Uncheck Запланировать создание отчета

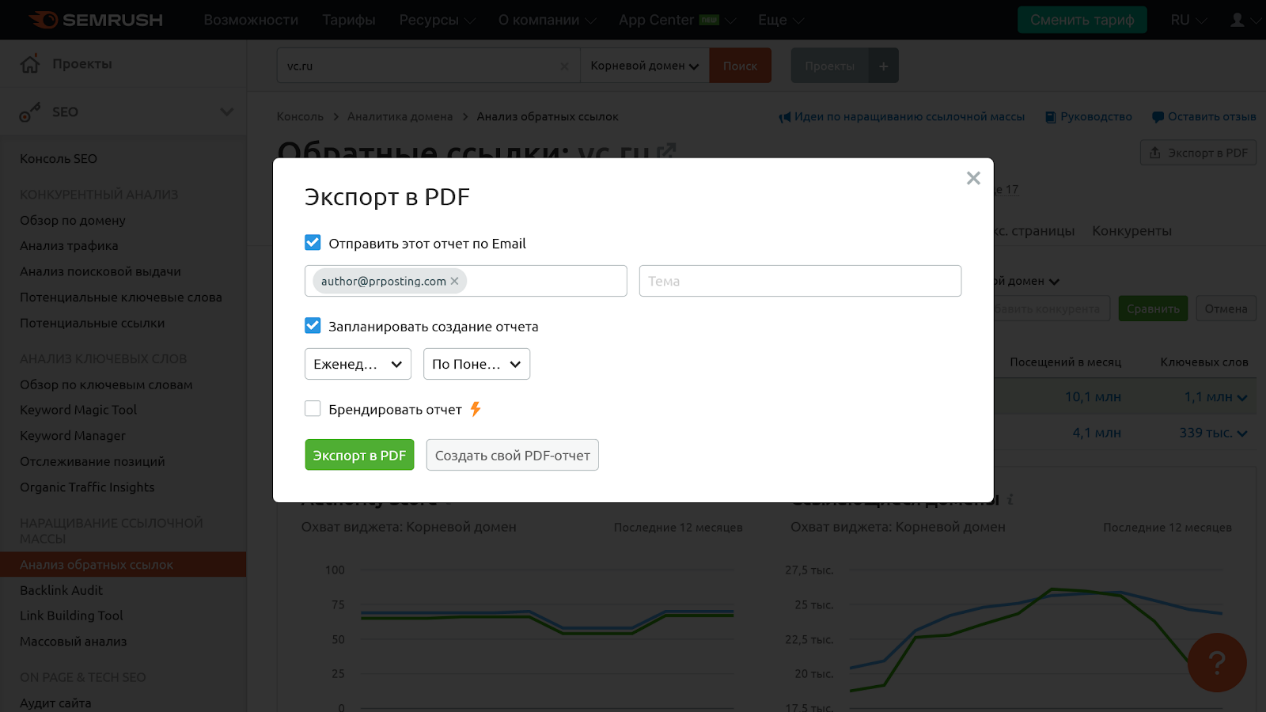point(313,326)
